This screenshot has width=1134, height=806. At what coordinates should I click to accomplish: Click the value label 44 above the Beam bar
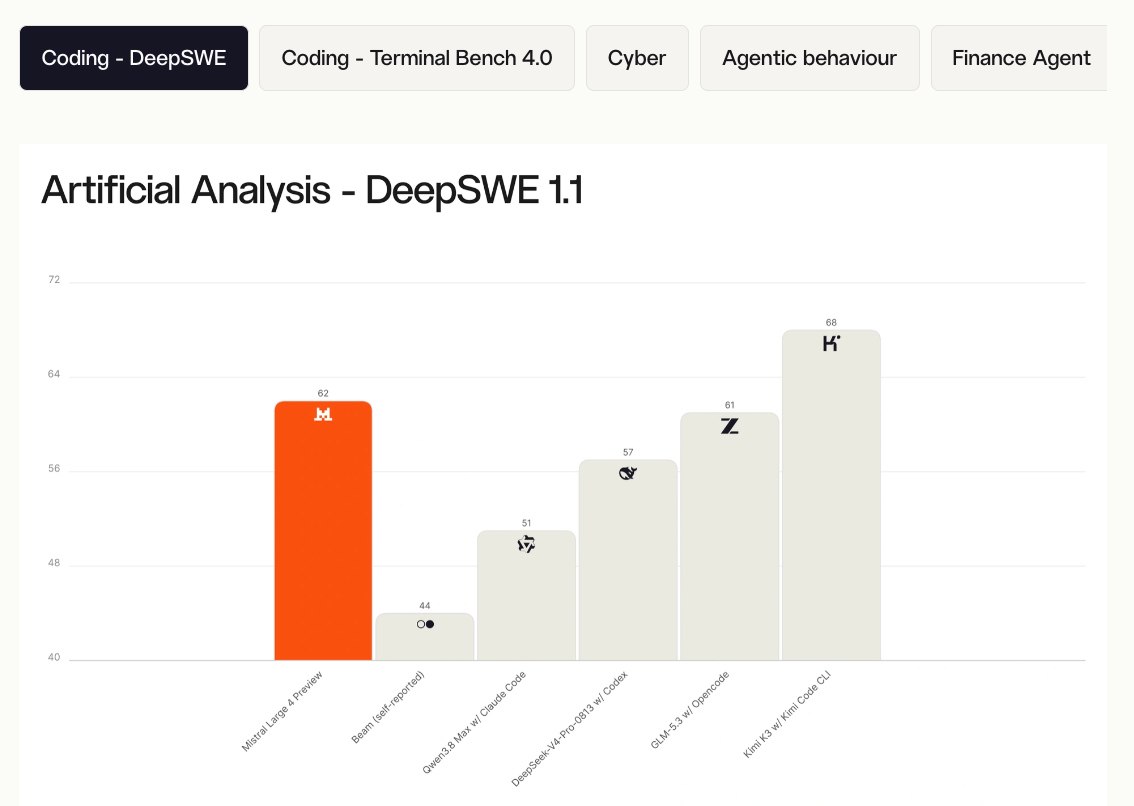(x=425, y=606)
